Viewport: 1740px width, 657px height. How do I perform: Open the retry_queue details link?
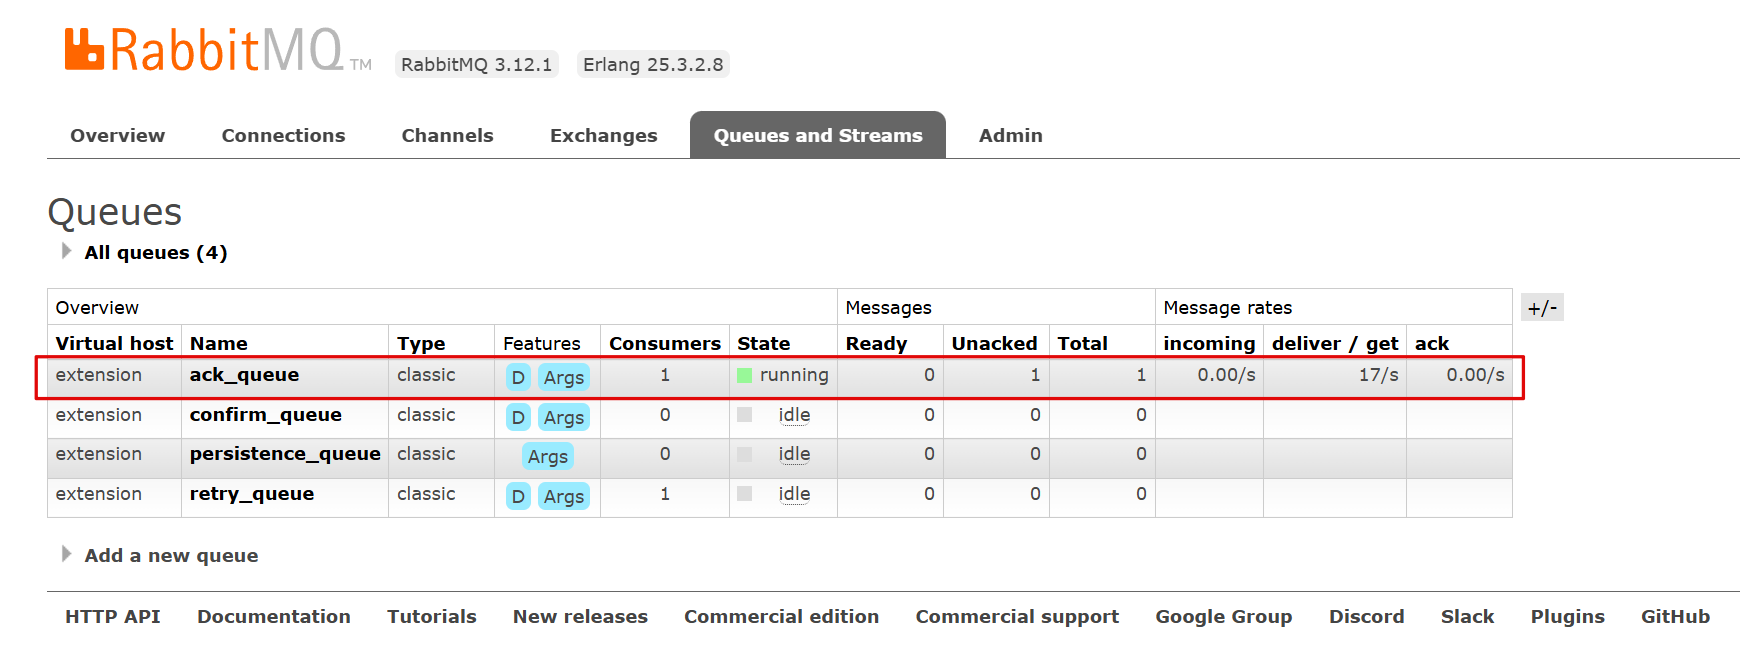click(252, 493)
